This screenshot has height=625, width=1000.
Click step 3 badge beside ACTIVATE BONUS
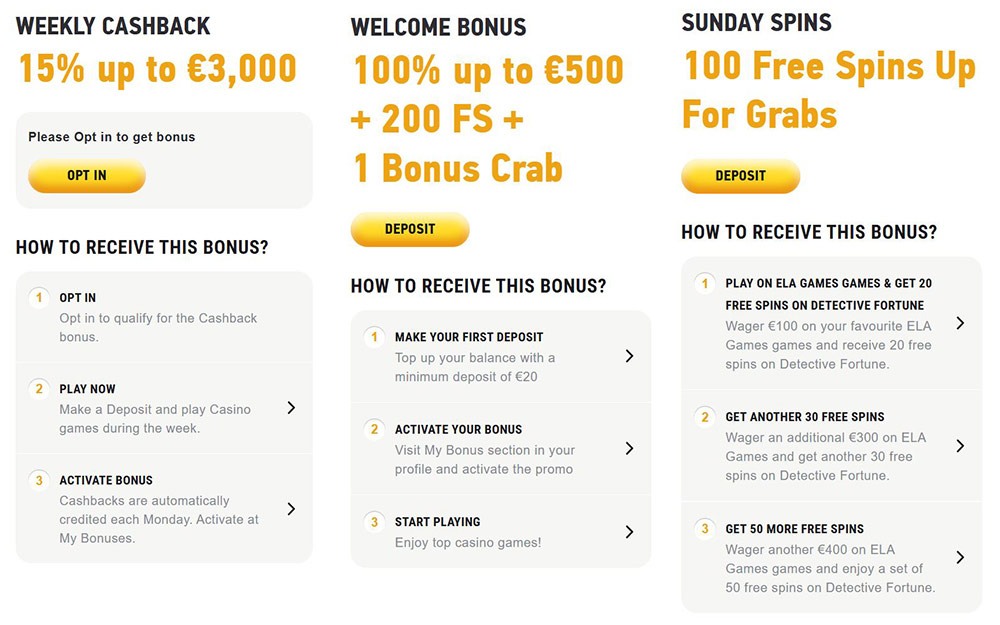[x=39, y=480]
